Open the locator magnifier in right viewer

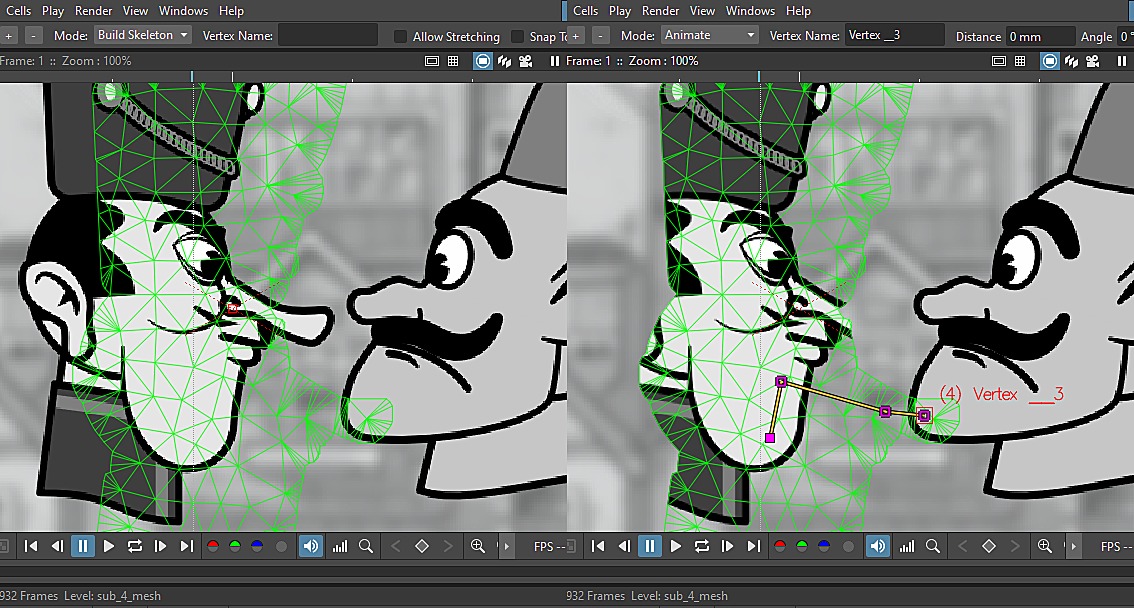tap(933, 547)
